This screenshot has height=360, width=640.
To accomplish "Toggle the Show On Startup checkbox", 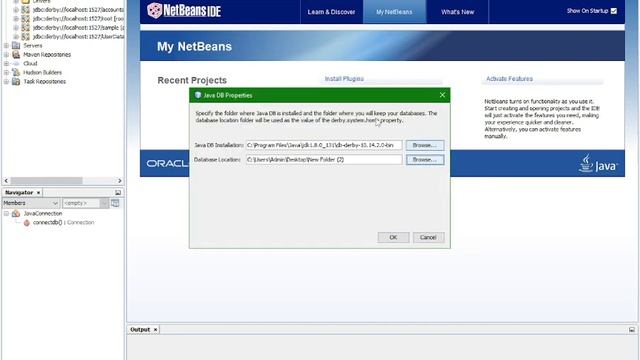I will (614, 11).
